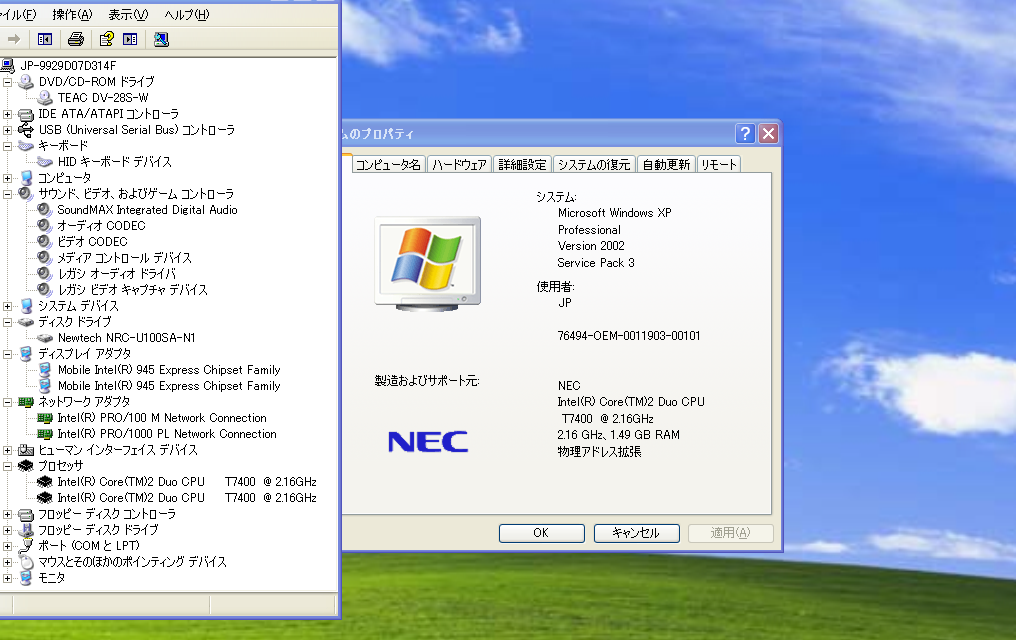Screen dimensions: 1016x640
Task: Click the フロッピー ディスク ドライブ icon
Action: (26, 530)
